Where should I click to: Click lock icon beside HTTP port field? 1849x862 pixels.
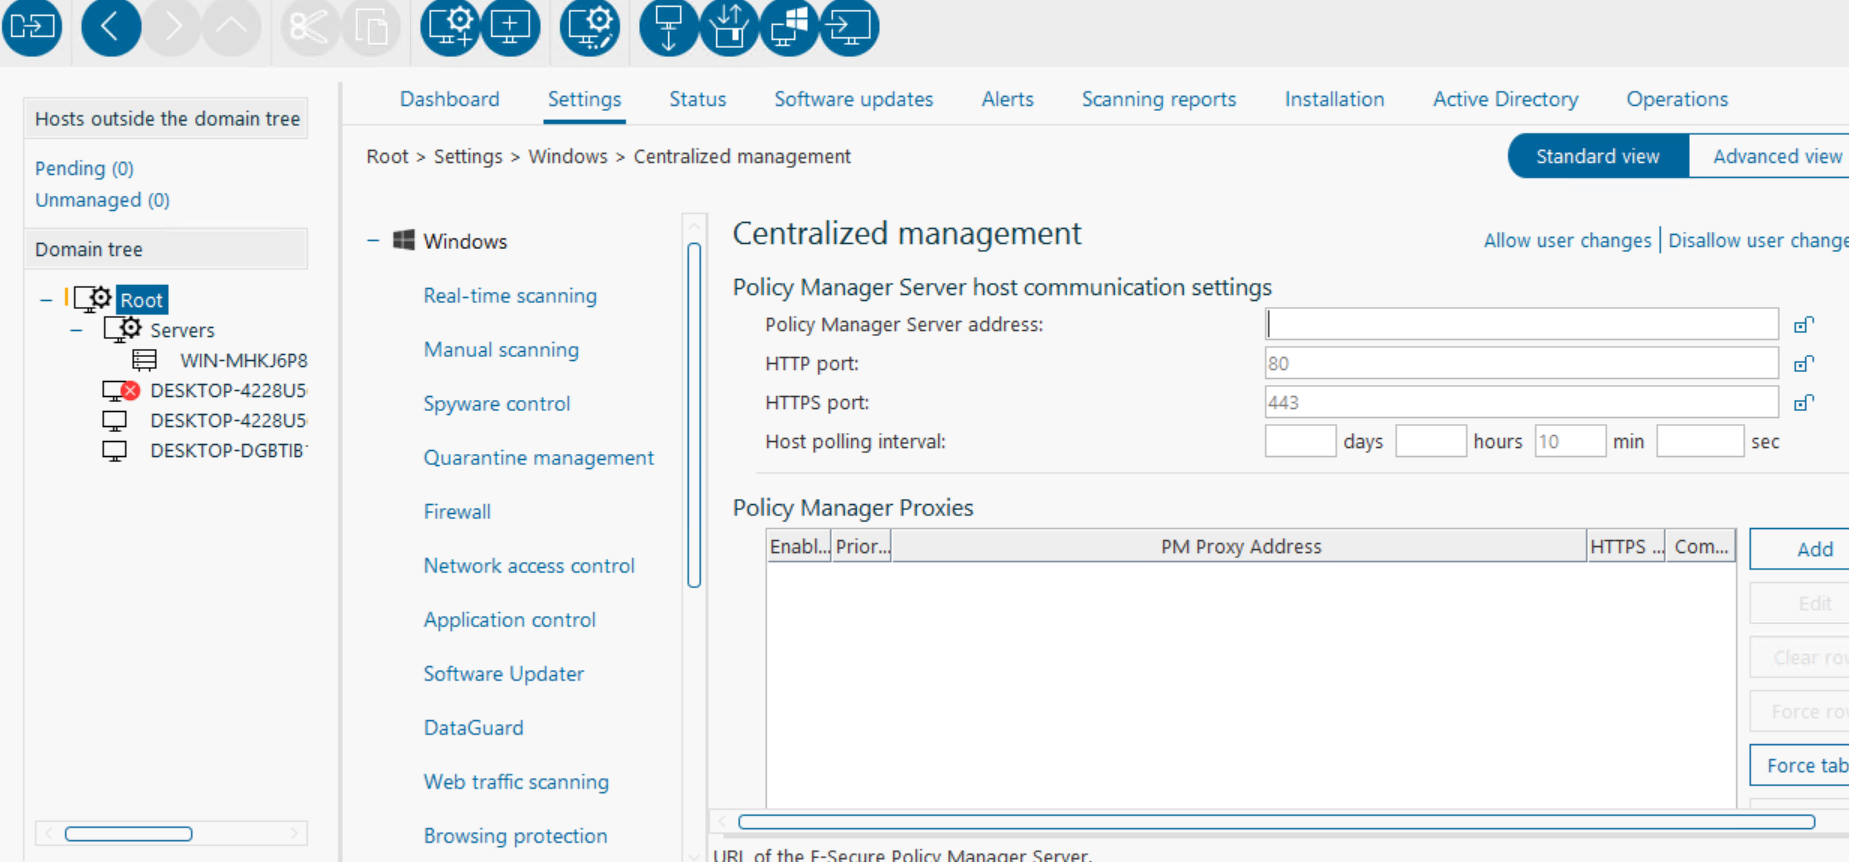(1803, 364)
